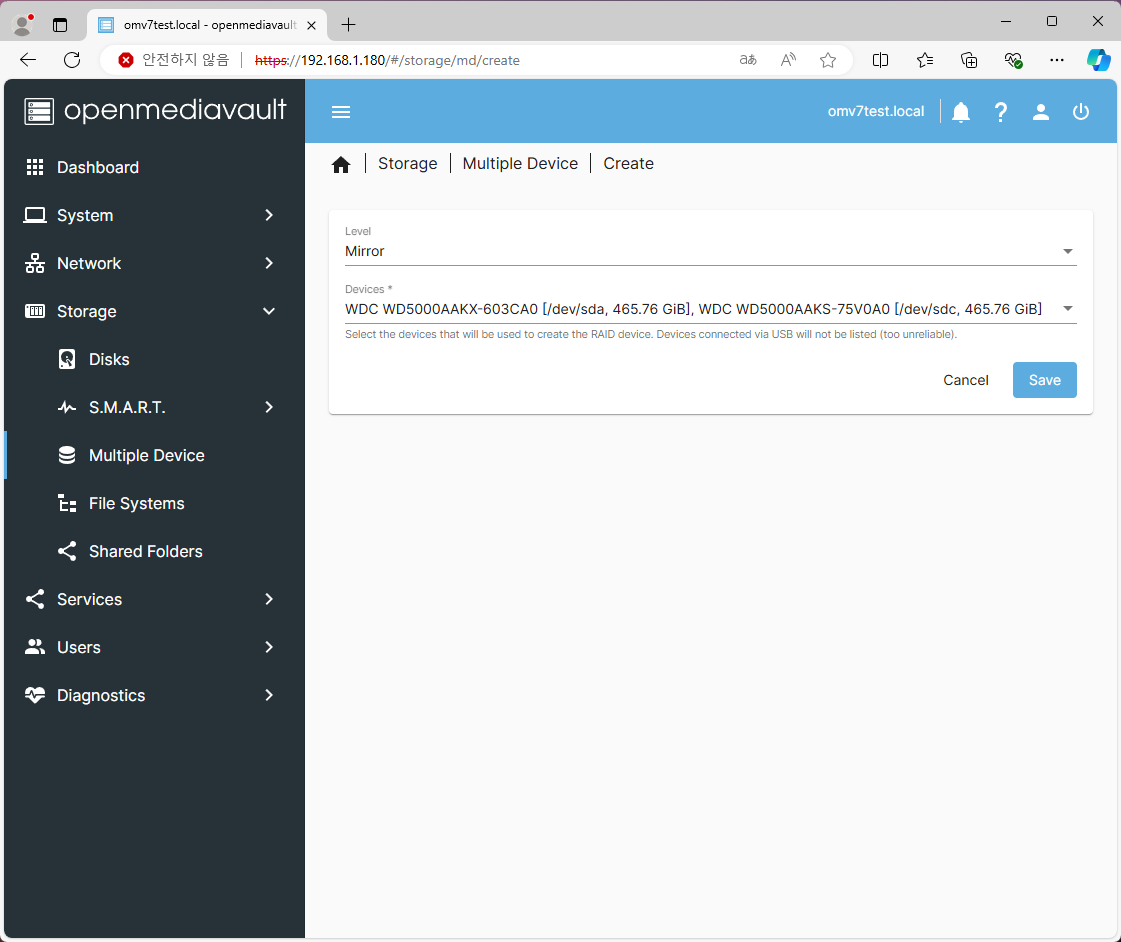Go back with browser back arrow
Viewport: 1121px width, 942px height.
pos(28,60)
